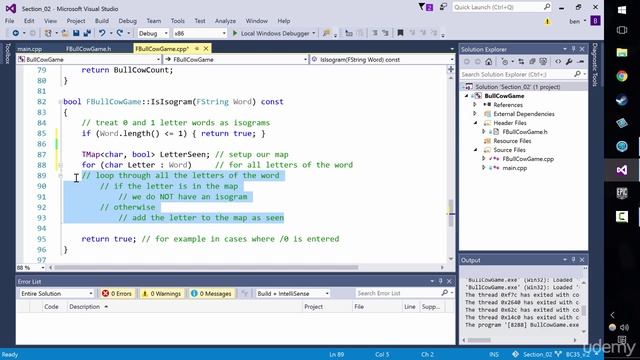This screenshot has height=360, width=640.
Task: Open the Debug configuration dropdown
Action: pyautogui.click(x=153, y=33)
